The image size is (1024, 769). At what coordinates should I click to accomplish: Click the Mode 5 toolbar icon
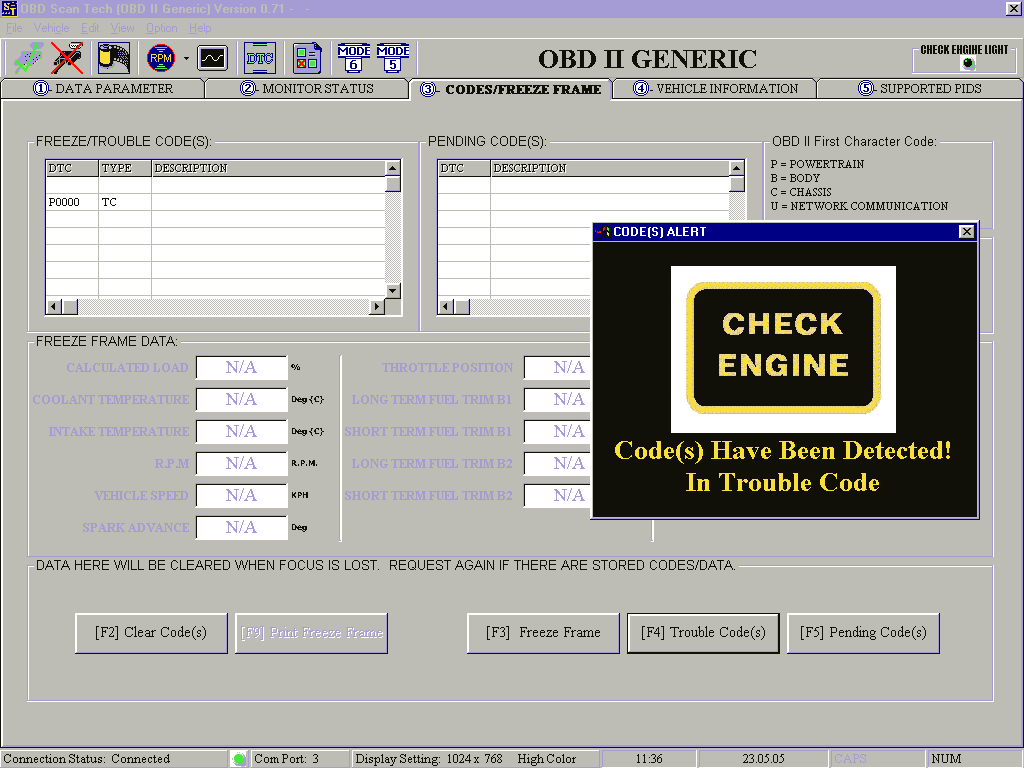(x=393, y=58)
